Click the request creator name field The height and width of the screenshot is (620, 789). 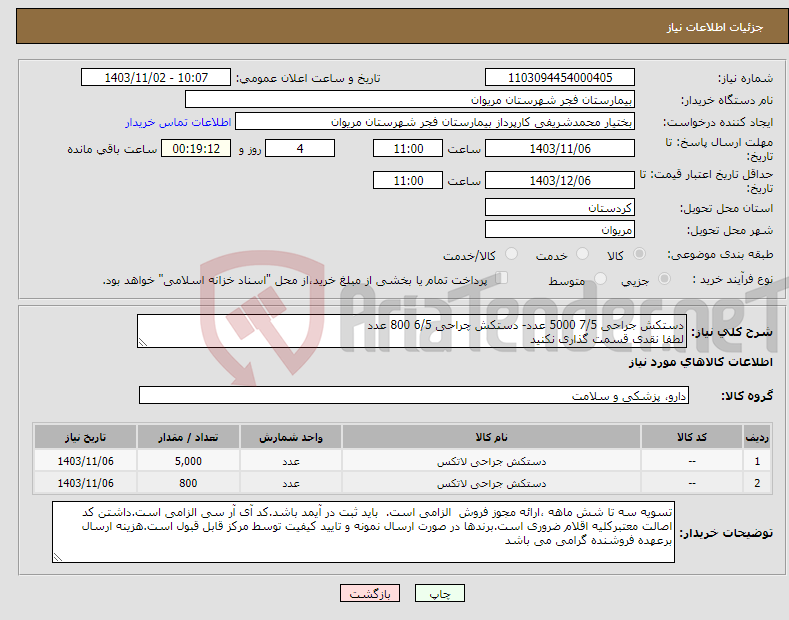(x=435, y=122)
